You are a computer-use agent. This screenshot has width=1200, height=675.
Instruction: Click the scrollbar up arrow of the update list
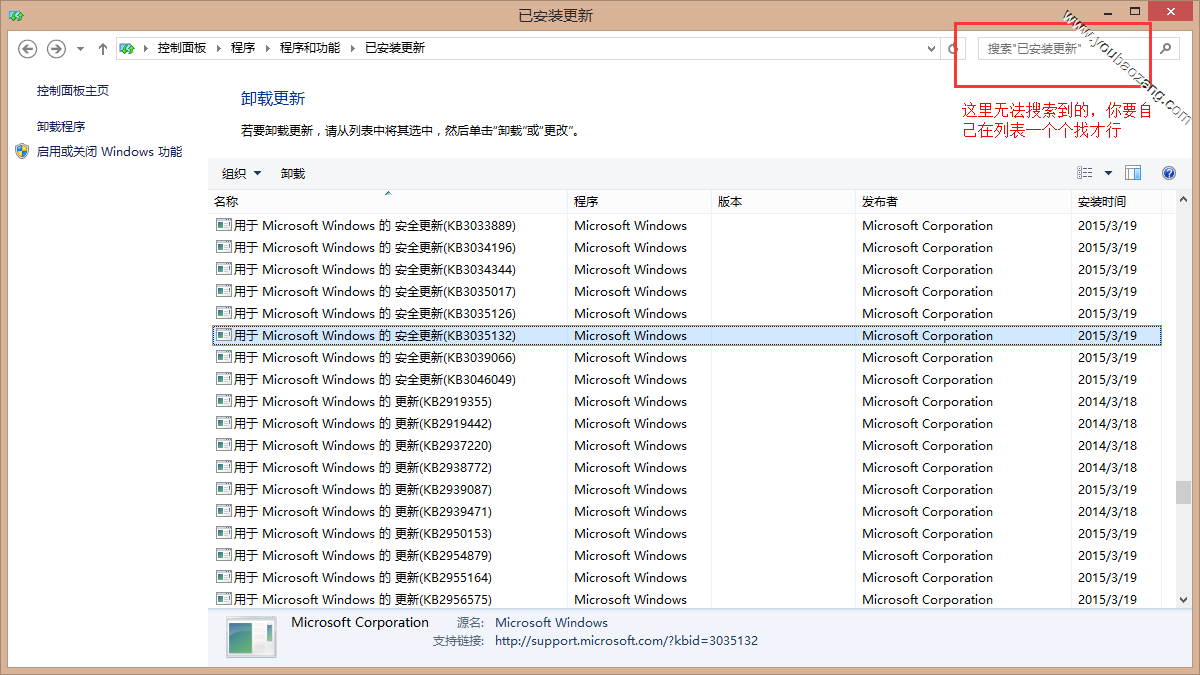pyautogui.click(x=1183, y=201)
